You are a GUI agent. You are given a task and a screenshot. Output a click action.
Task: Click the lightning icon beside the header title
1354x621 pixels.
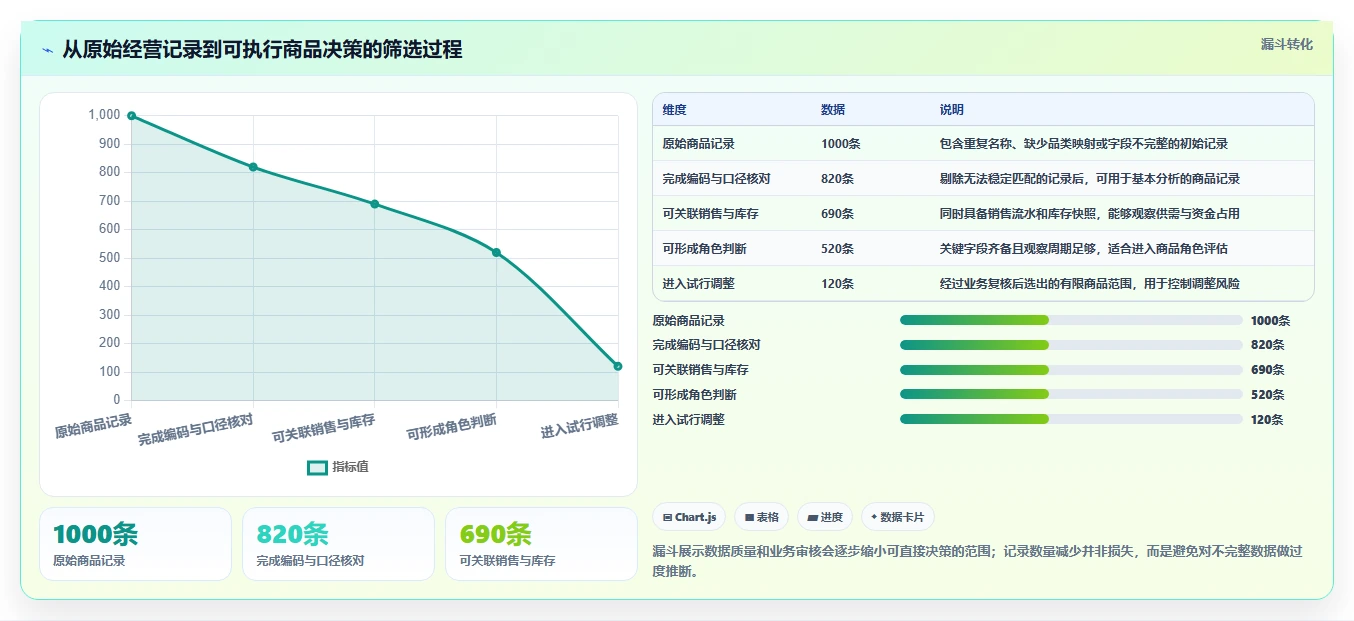[47, 50]
